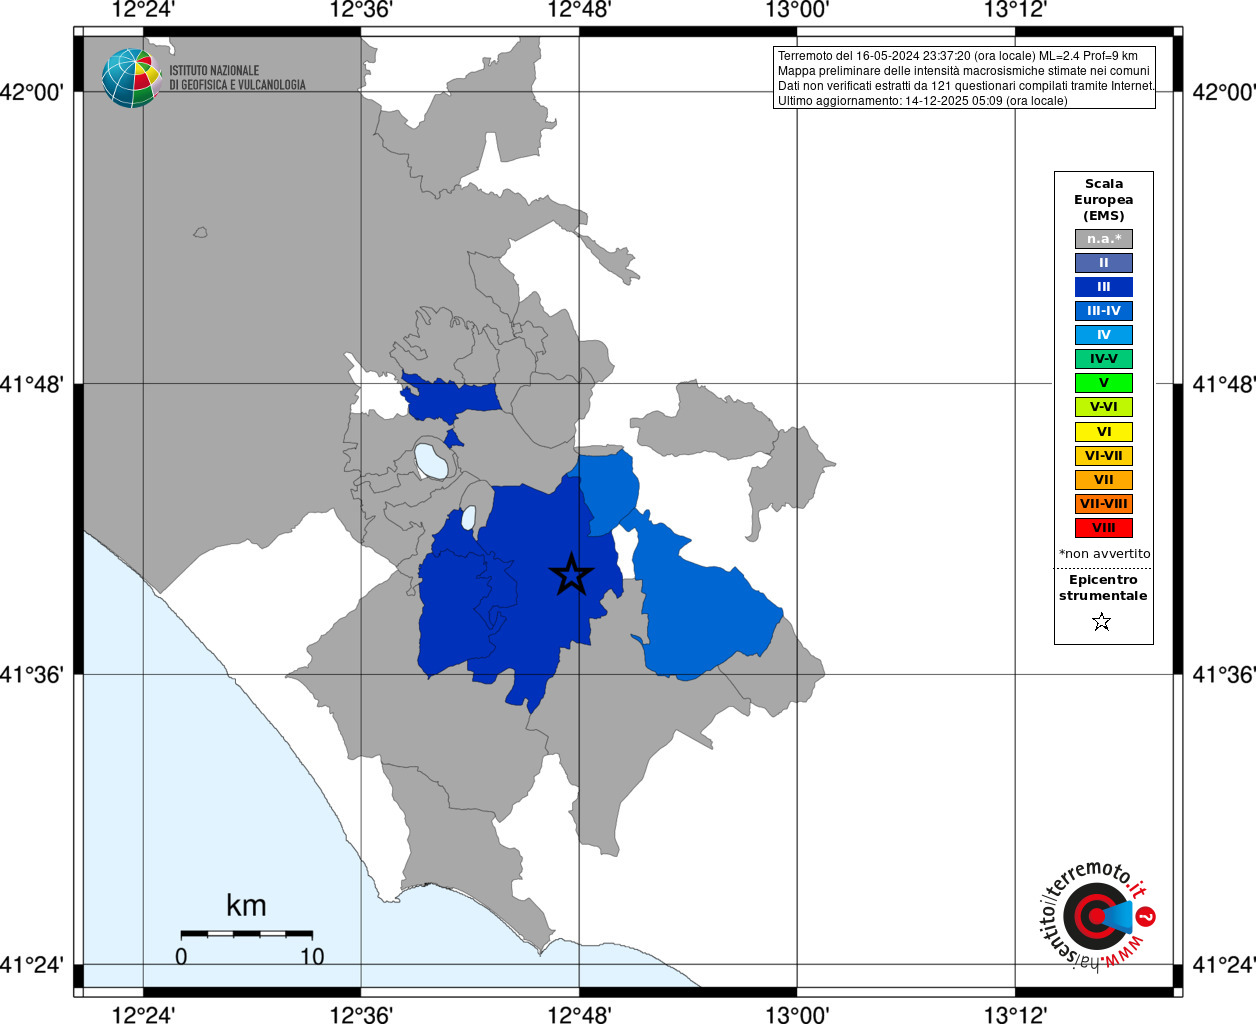Click the left axis label 41°24'
This screenshot has width=1256, height=1024.
coord(32,965)
